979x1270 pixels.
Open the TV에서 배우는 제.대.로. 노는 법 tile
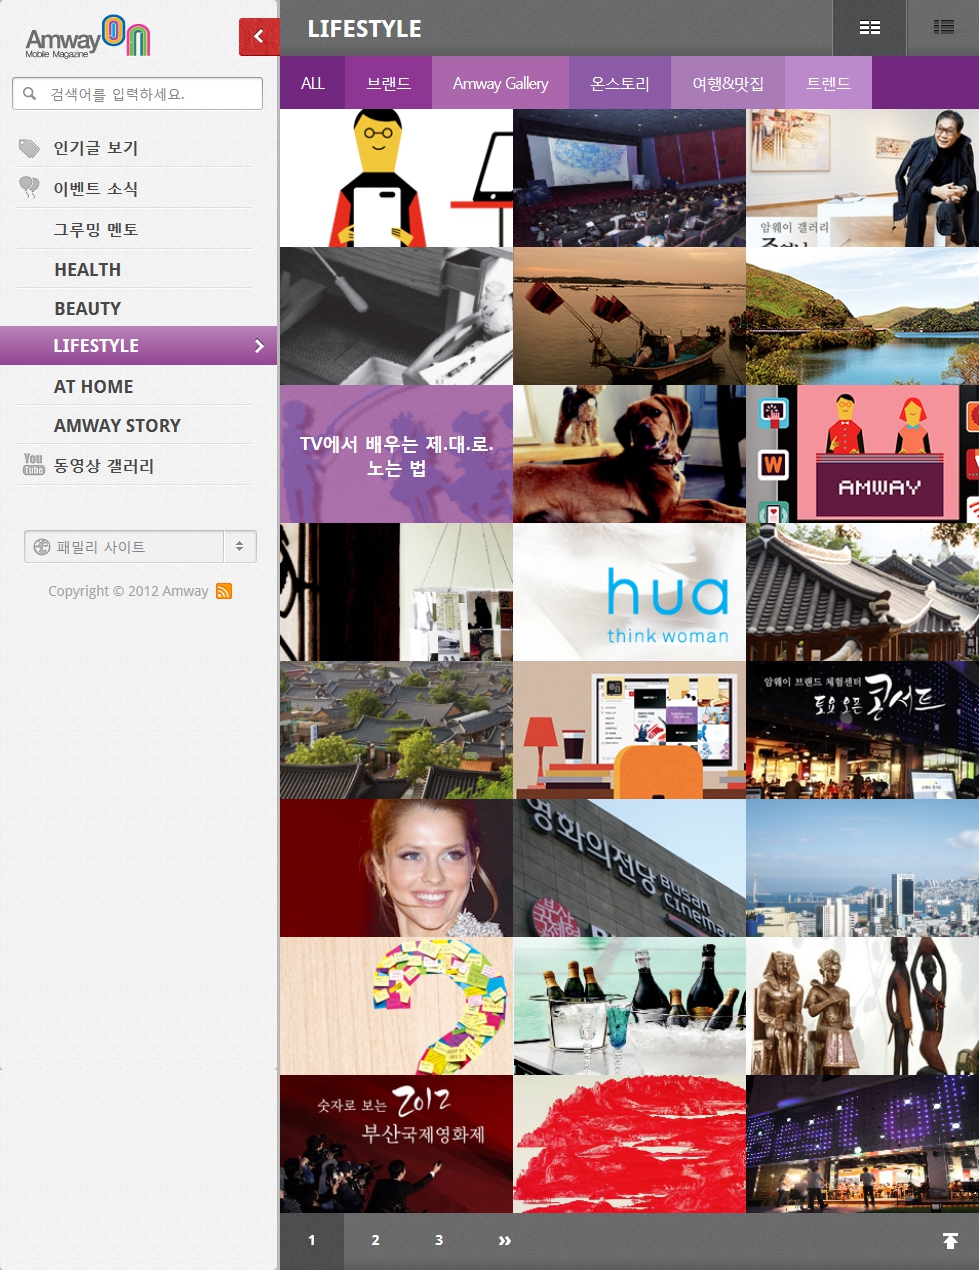(396, 454)
